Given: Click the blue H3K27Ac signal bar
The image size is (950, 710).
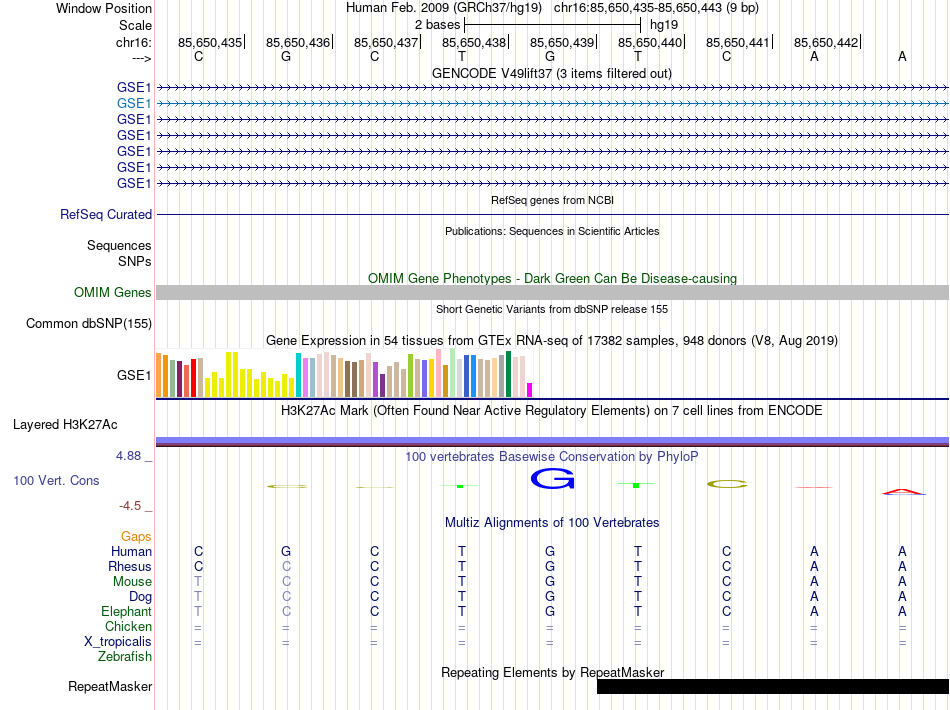Looking at the screenshot, I should coord(552,440).
